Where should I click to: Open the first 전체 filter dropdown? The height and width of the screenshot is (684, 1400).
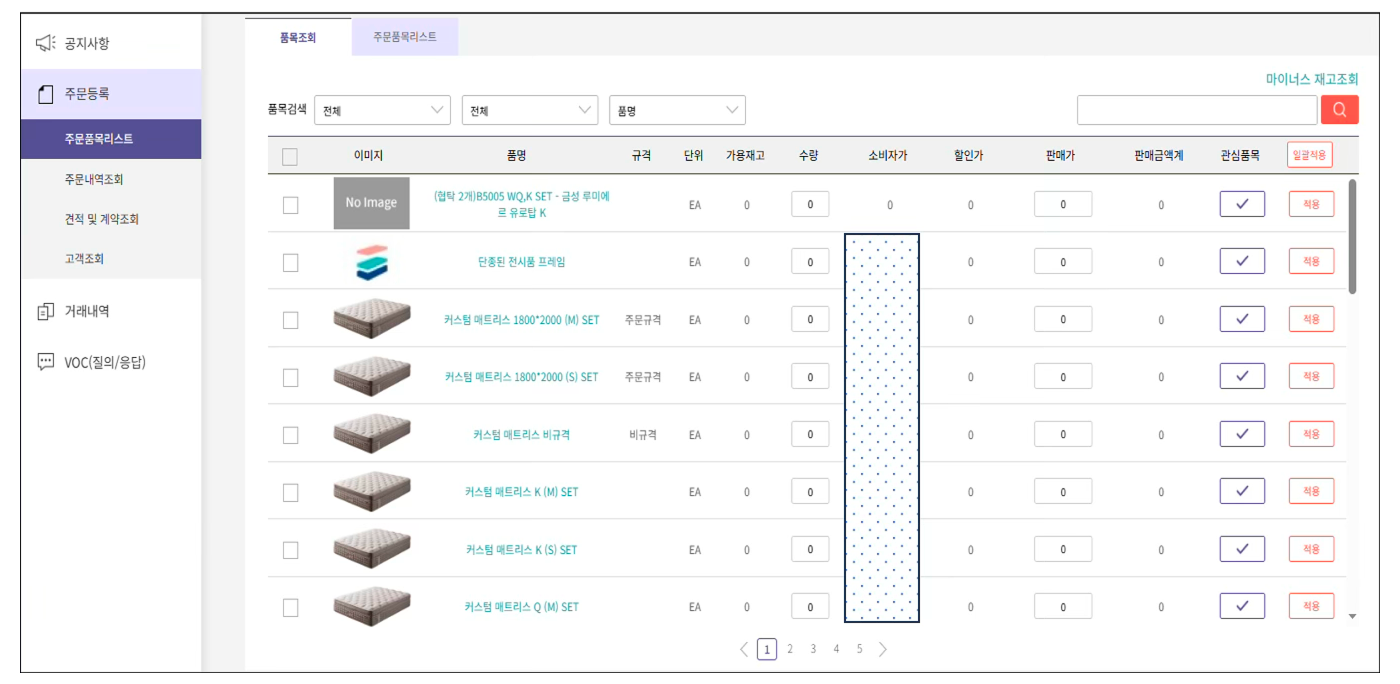[383, 109]
